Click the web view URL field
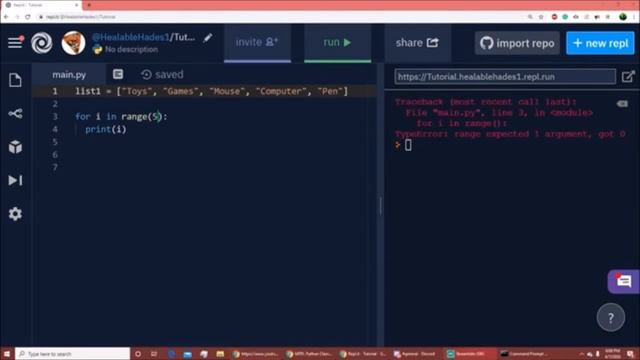640x360 pixels. pos(505,77)
